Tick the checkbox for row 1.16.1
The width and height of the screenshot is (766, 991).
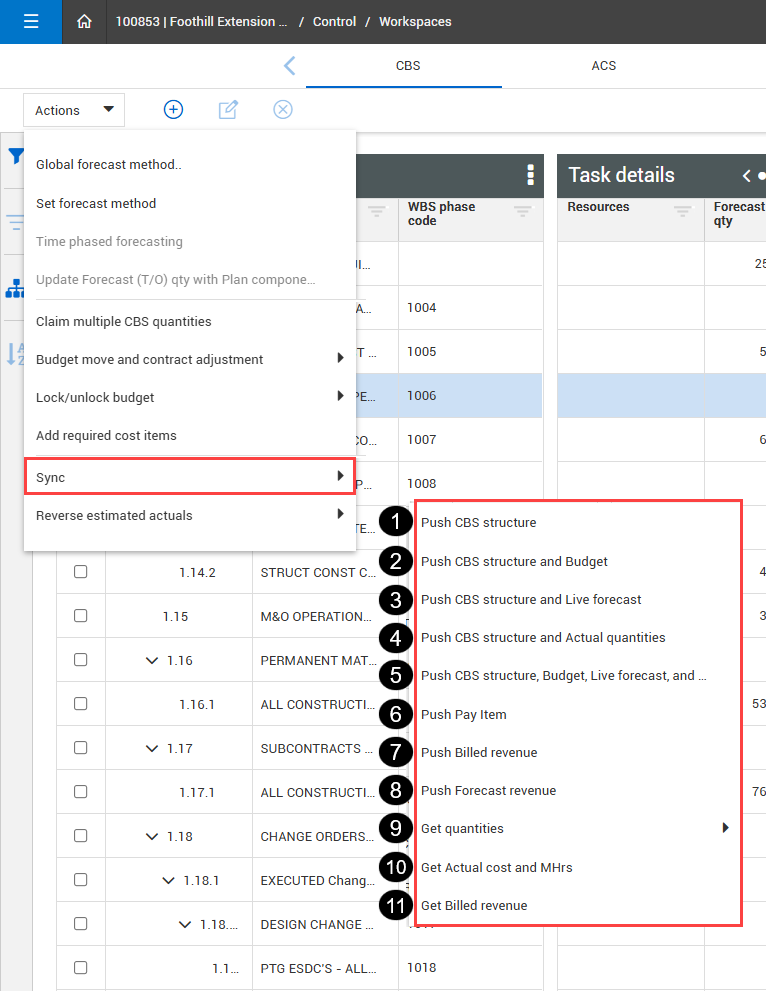[81, 704]
